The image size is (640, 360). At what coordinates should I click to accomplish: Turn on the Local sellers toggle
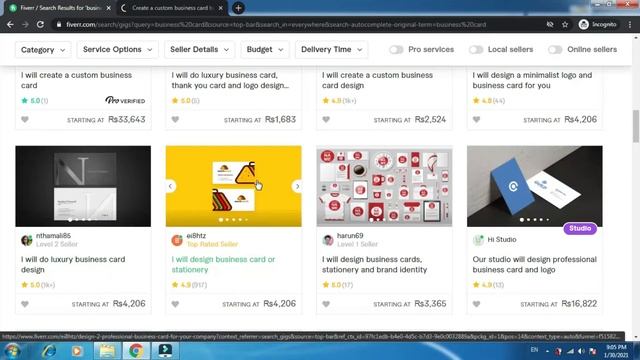click(476, 49)
